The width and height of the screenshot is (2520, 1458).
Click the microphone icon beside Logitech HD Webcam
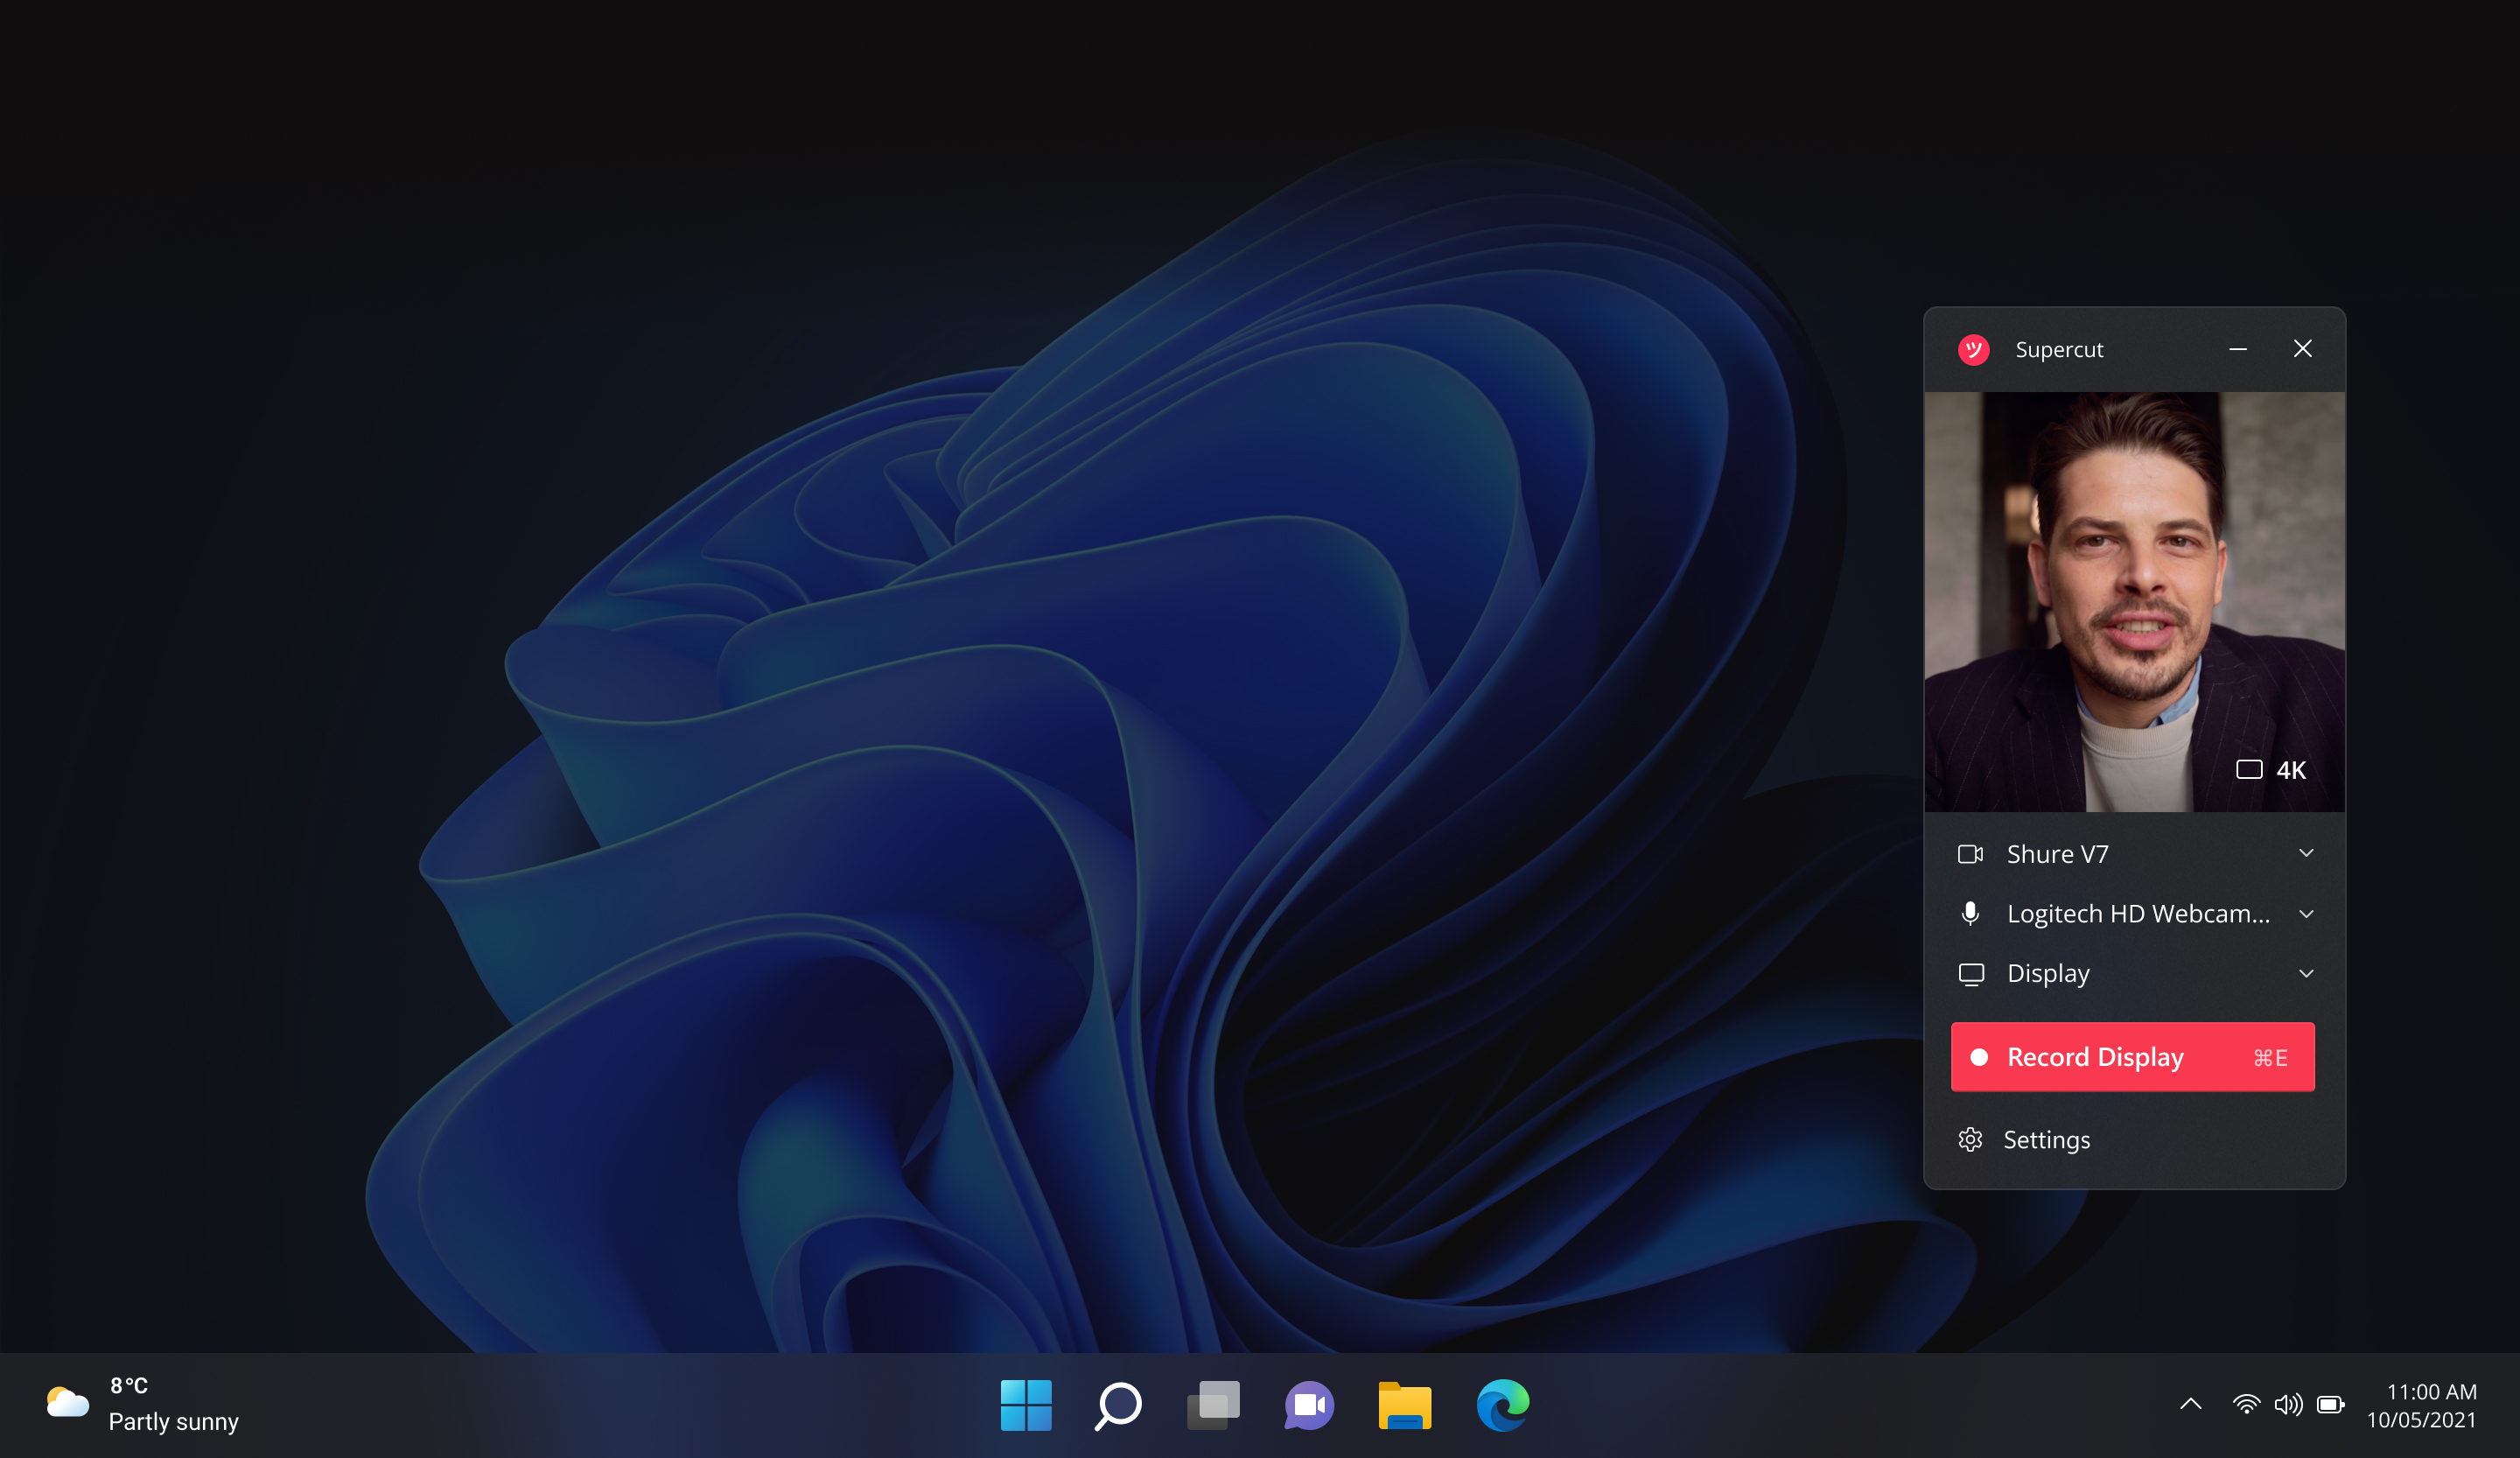1970,913
